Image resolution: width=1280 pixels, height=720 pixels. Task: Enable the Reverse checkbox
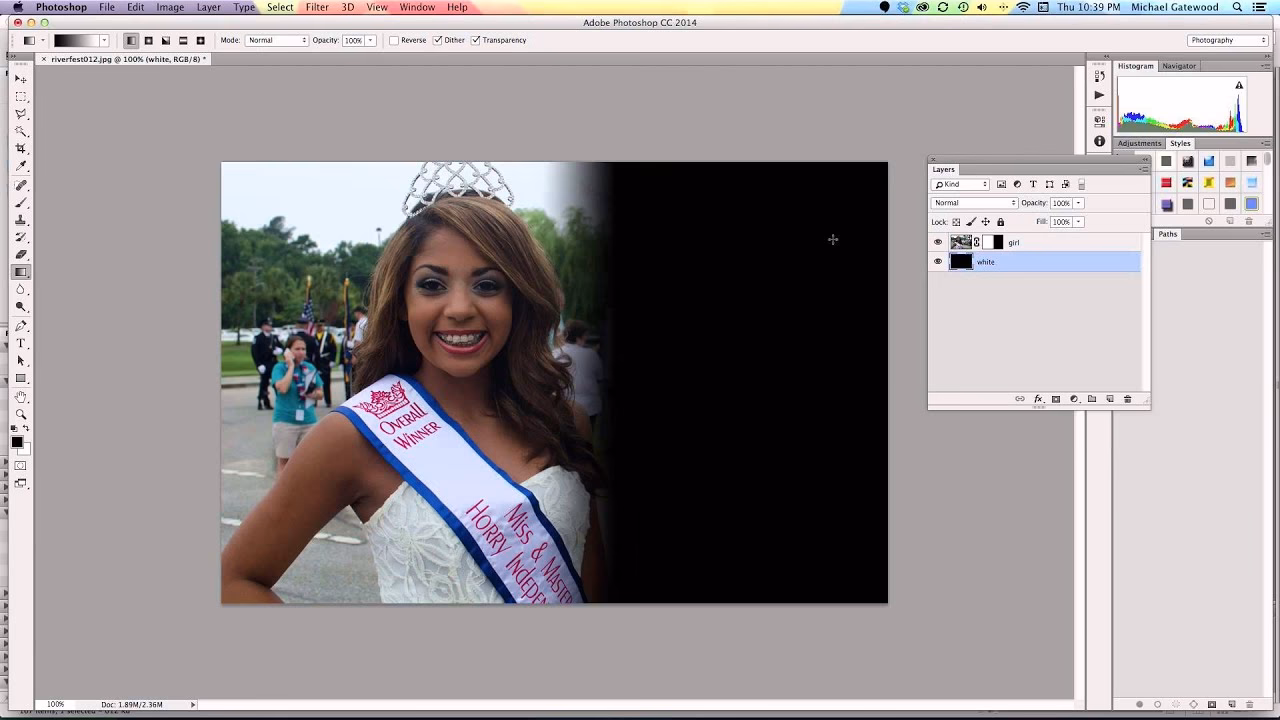(x=394, y=41)
